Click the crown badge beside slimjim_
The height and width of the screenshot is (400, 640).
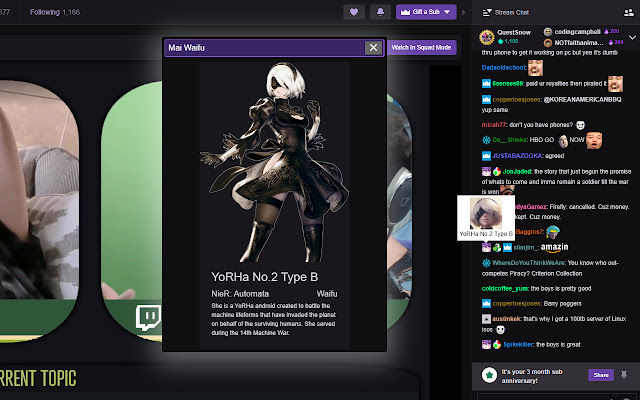coord(507,247)
